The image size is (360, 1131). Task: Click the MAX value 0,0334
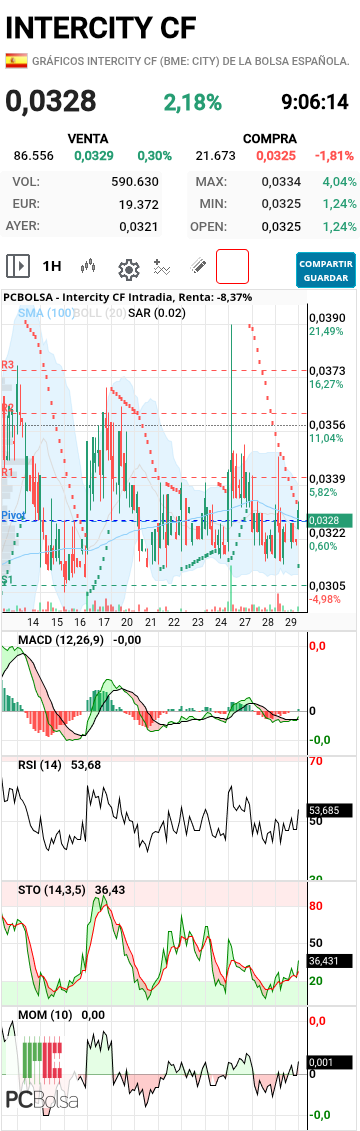[x=281, y=182]
